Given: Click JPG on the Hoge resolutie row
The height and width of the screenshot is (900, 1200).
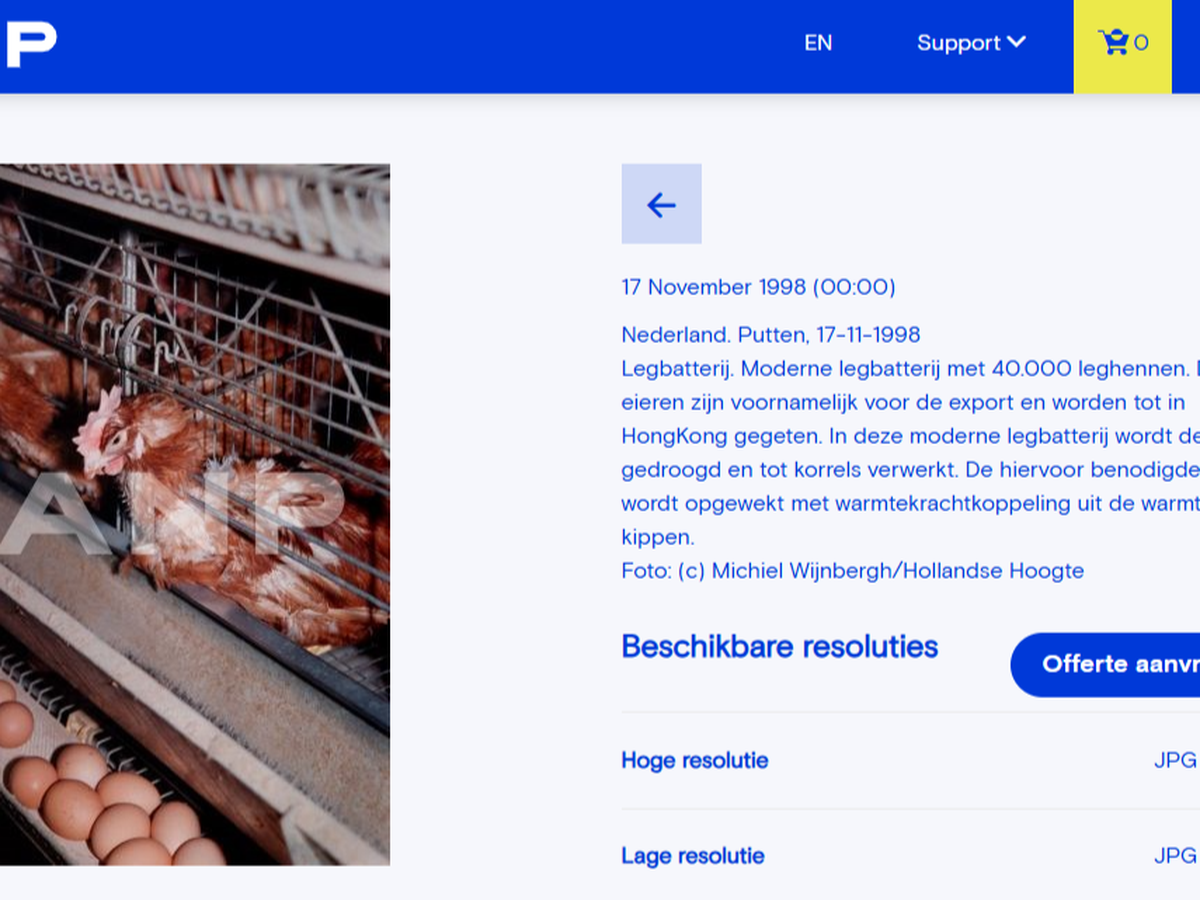Looking at the screenshot, I should pyautogui.click(x=1175, y=760).
